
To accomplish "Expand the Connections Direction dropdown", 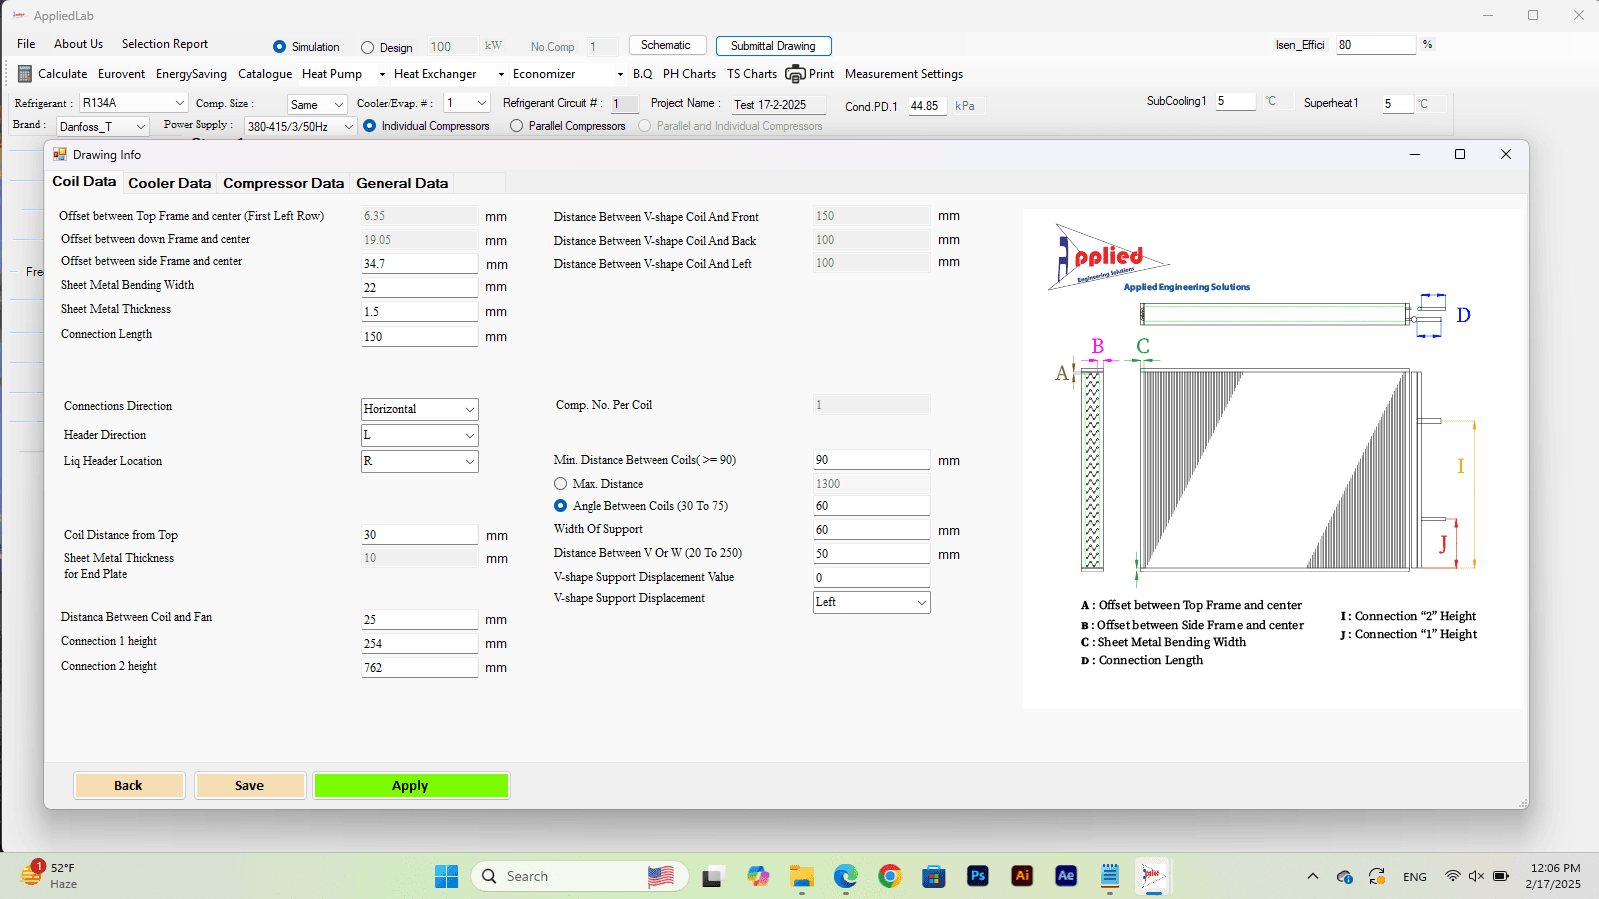I will tap(420, 409).
